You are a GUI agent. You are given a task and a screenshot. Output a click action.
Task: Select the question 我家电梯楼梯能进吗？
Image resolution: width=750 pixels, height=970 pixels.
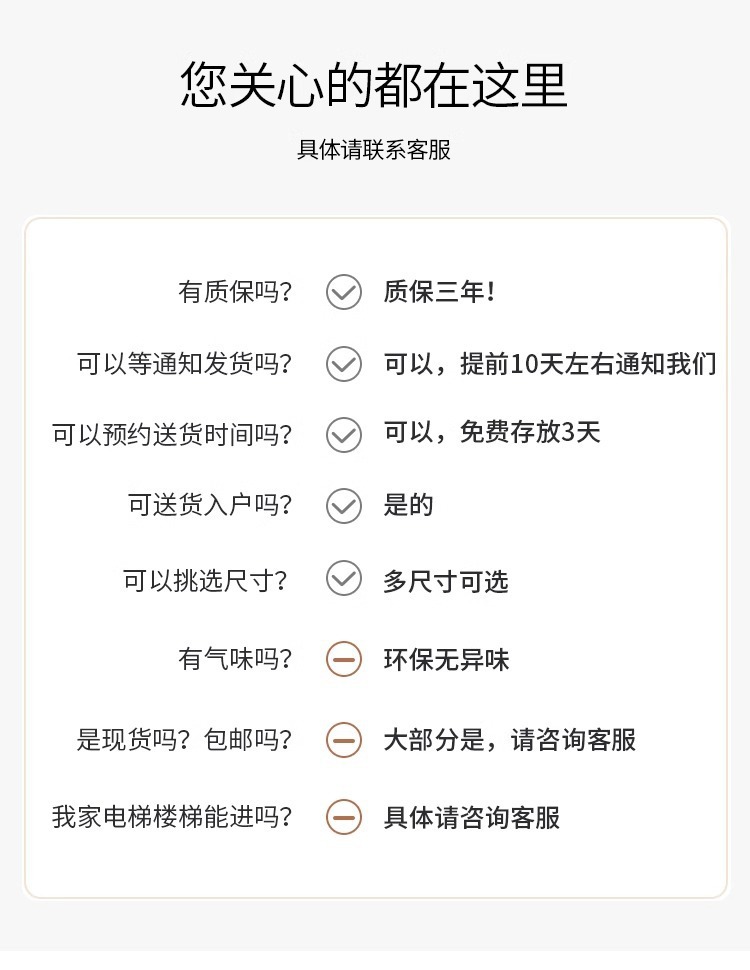pyautogui.click(x=173, y=817)
